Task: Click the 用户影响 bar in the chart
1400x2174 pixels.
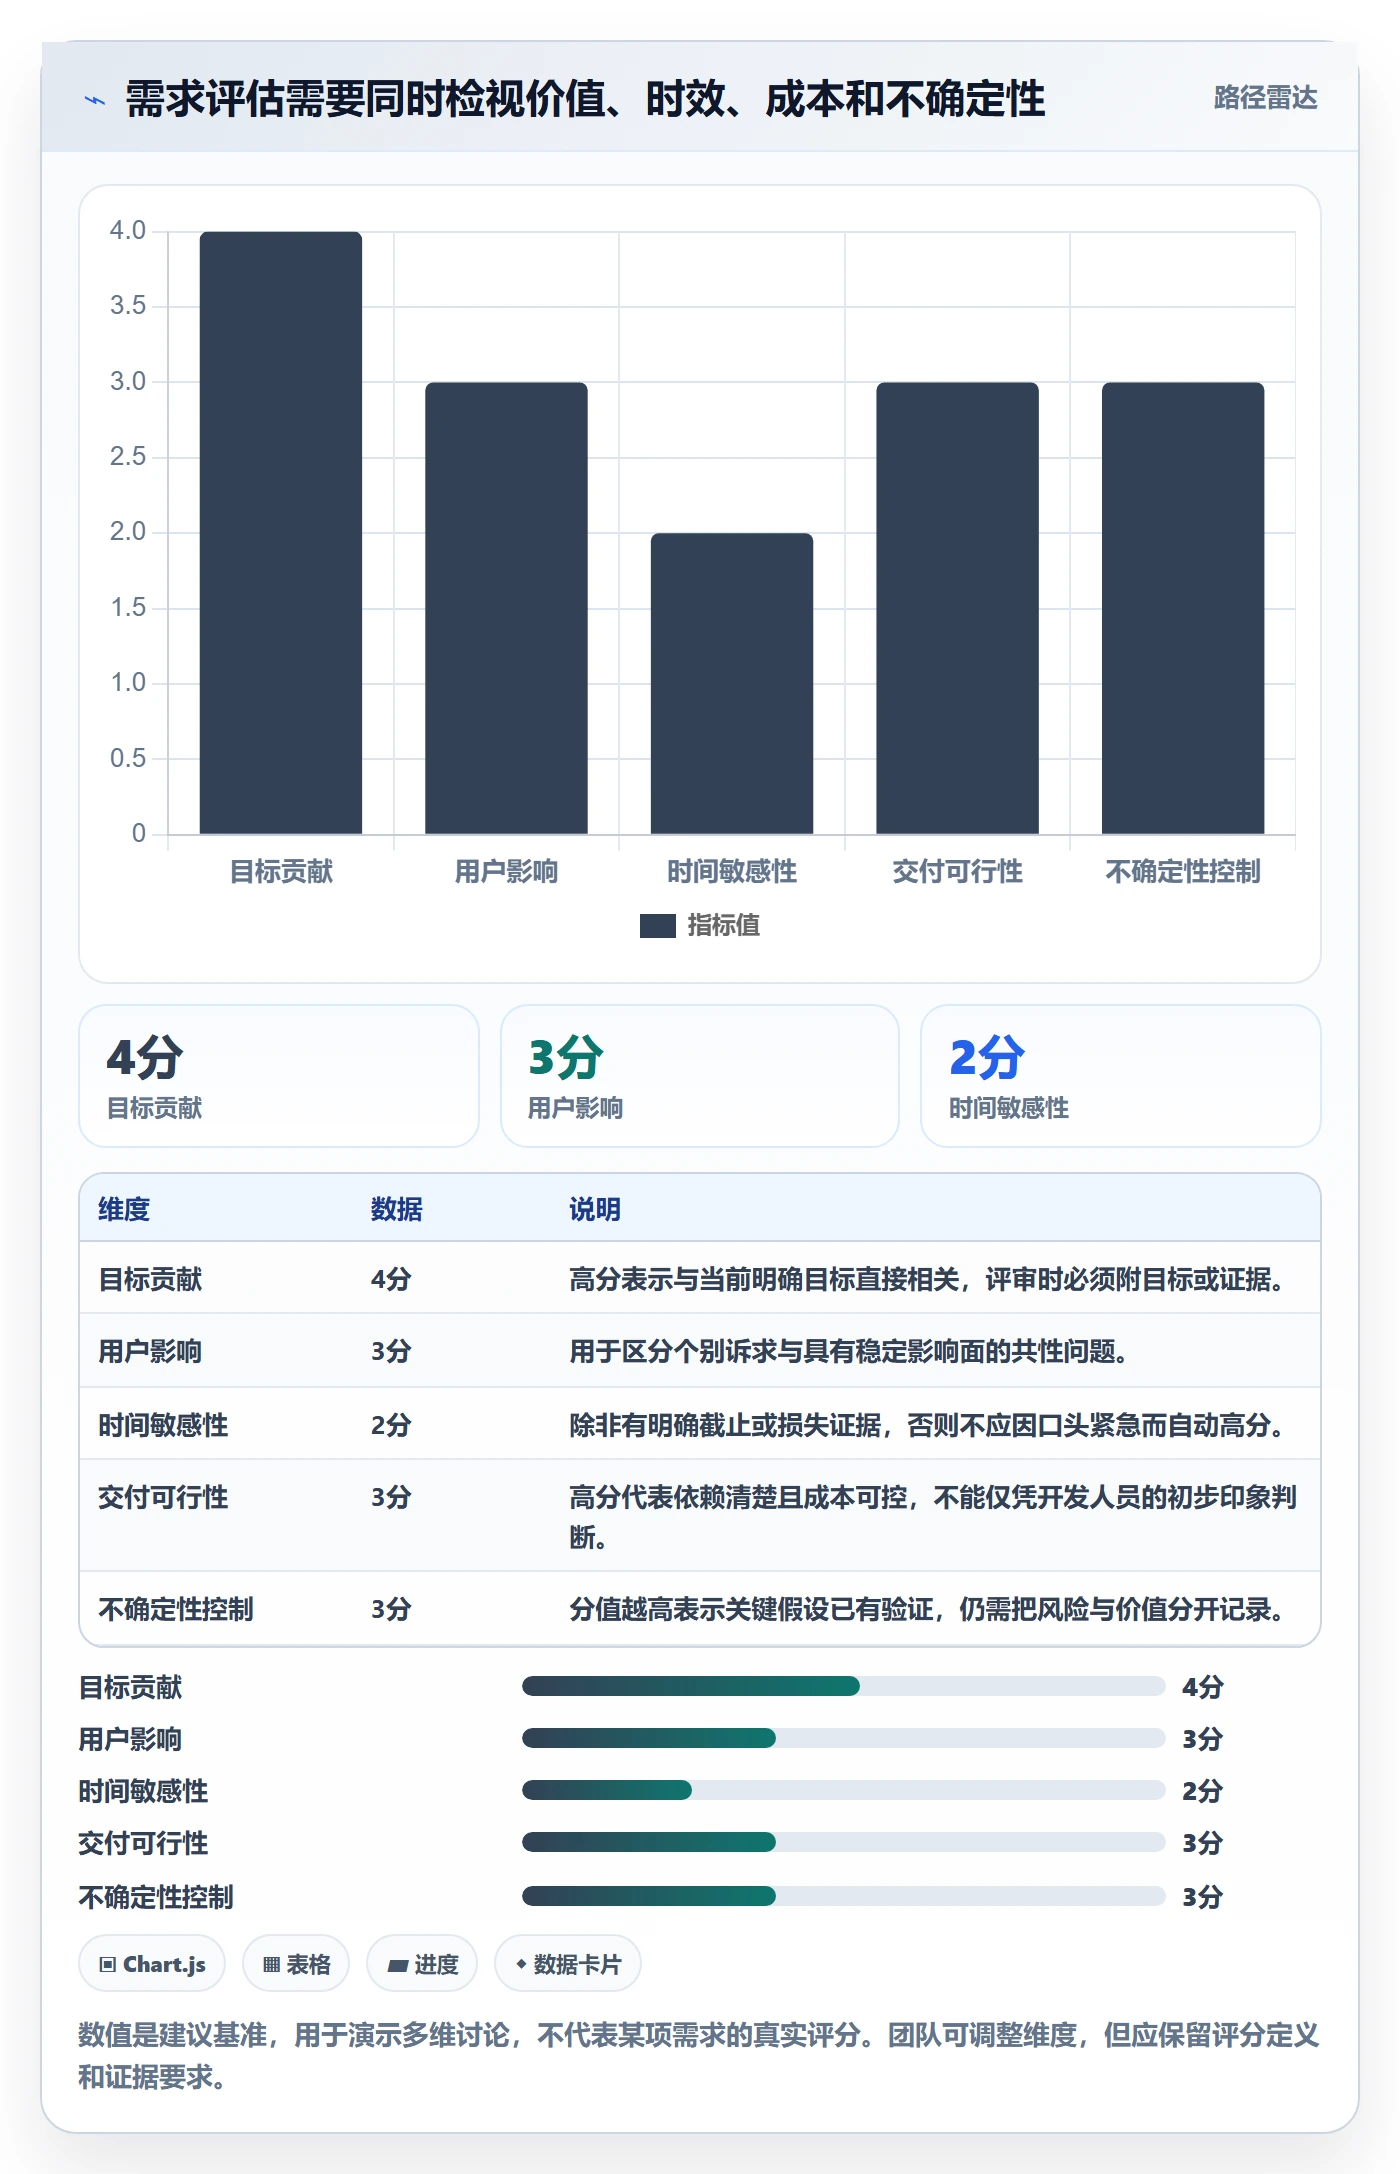Action: (x=506, y=608)
